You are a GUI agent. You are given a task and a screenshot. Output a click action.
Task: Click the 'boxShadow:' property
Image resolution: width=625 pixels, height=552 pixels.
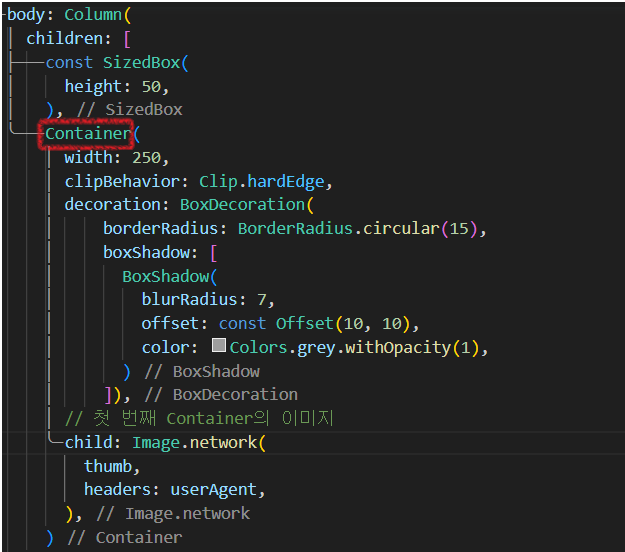[x=151, y=252]
